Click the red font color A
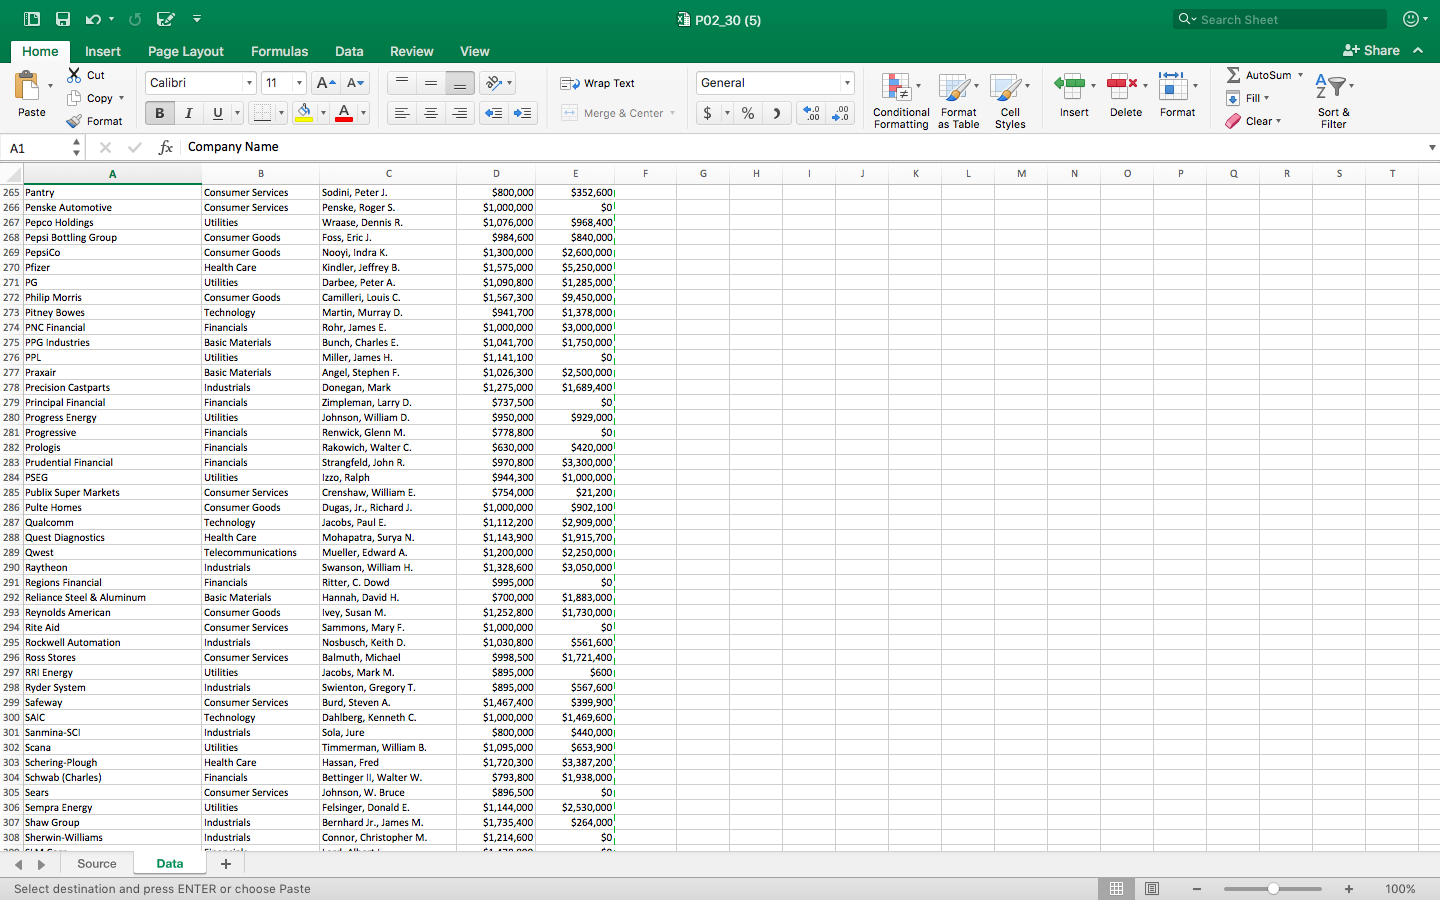Image resolution: width=1440 pixels, height=900 pixels. [x=344, y=113]
